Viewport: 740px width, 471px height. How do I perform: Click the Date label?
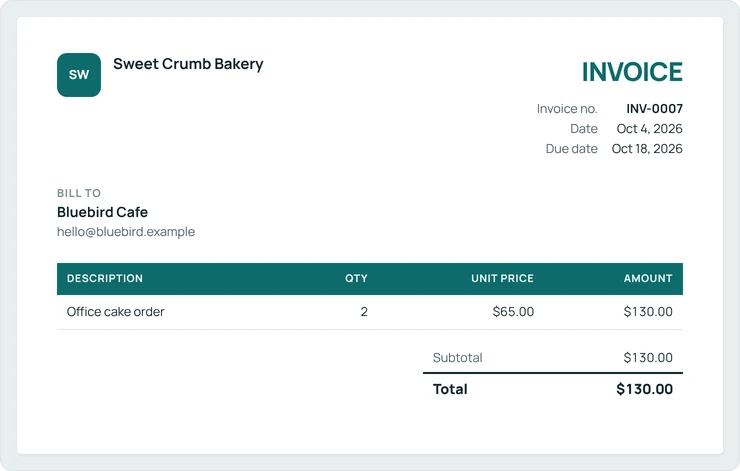pos(584,128)
